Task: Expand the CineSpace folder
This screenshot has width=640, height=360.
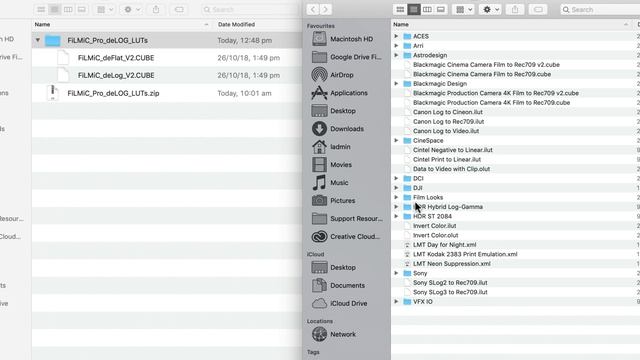Action: [x=396, y=140]
